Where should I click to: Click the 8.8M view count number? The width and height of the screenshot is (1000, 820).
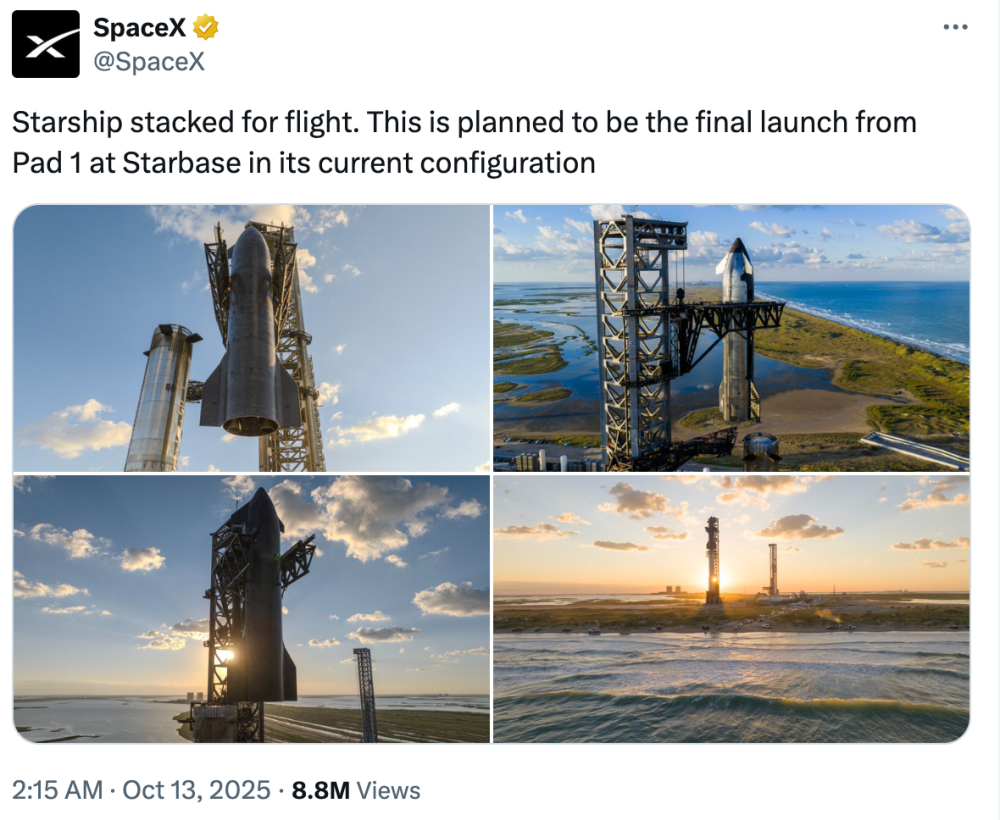[320, 790]
